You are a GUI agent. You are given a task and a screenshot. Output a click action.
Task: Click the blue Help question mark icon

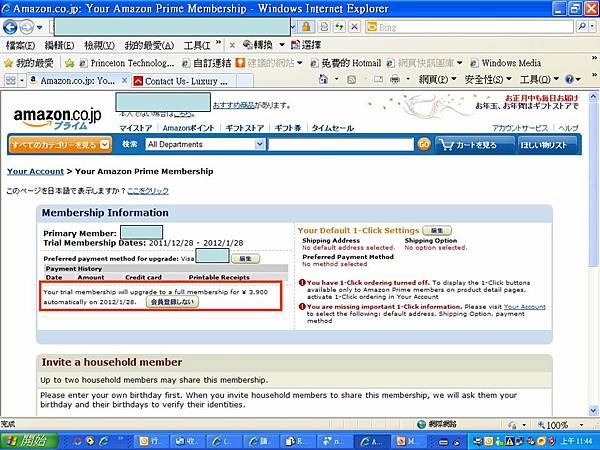tap(569, 79)
